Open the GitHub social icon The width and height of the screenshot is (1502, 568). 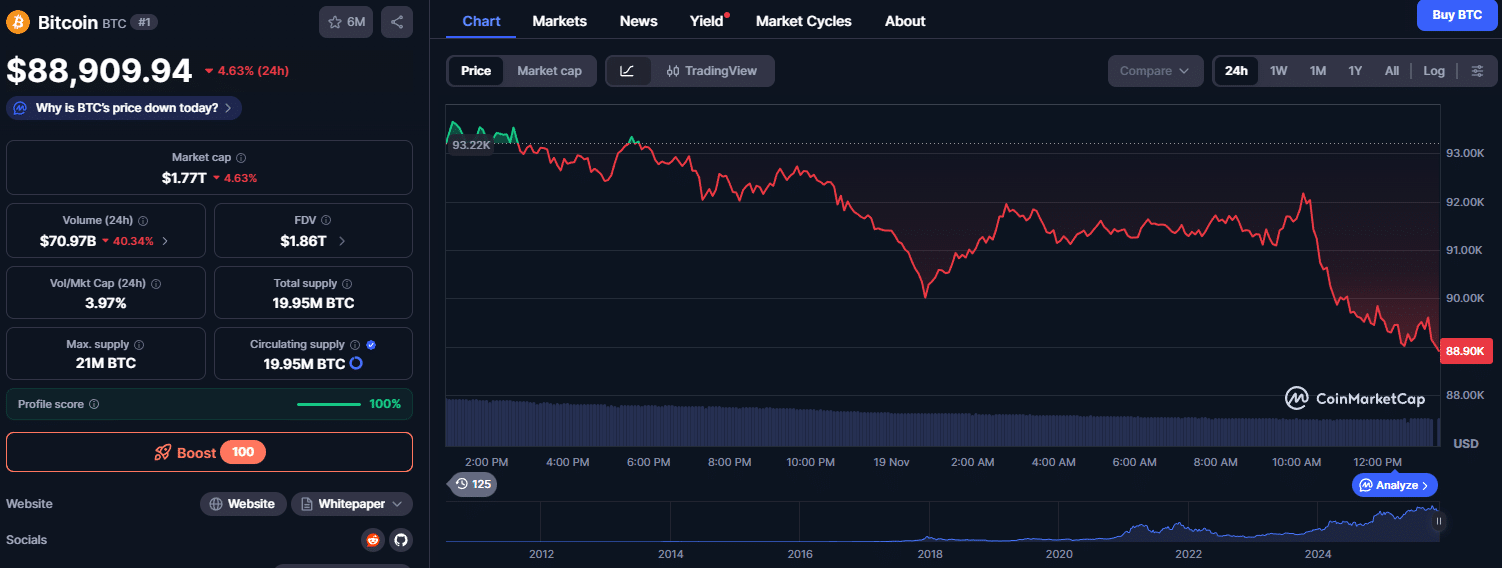[x=400, y=540]
